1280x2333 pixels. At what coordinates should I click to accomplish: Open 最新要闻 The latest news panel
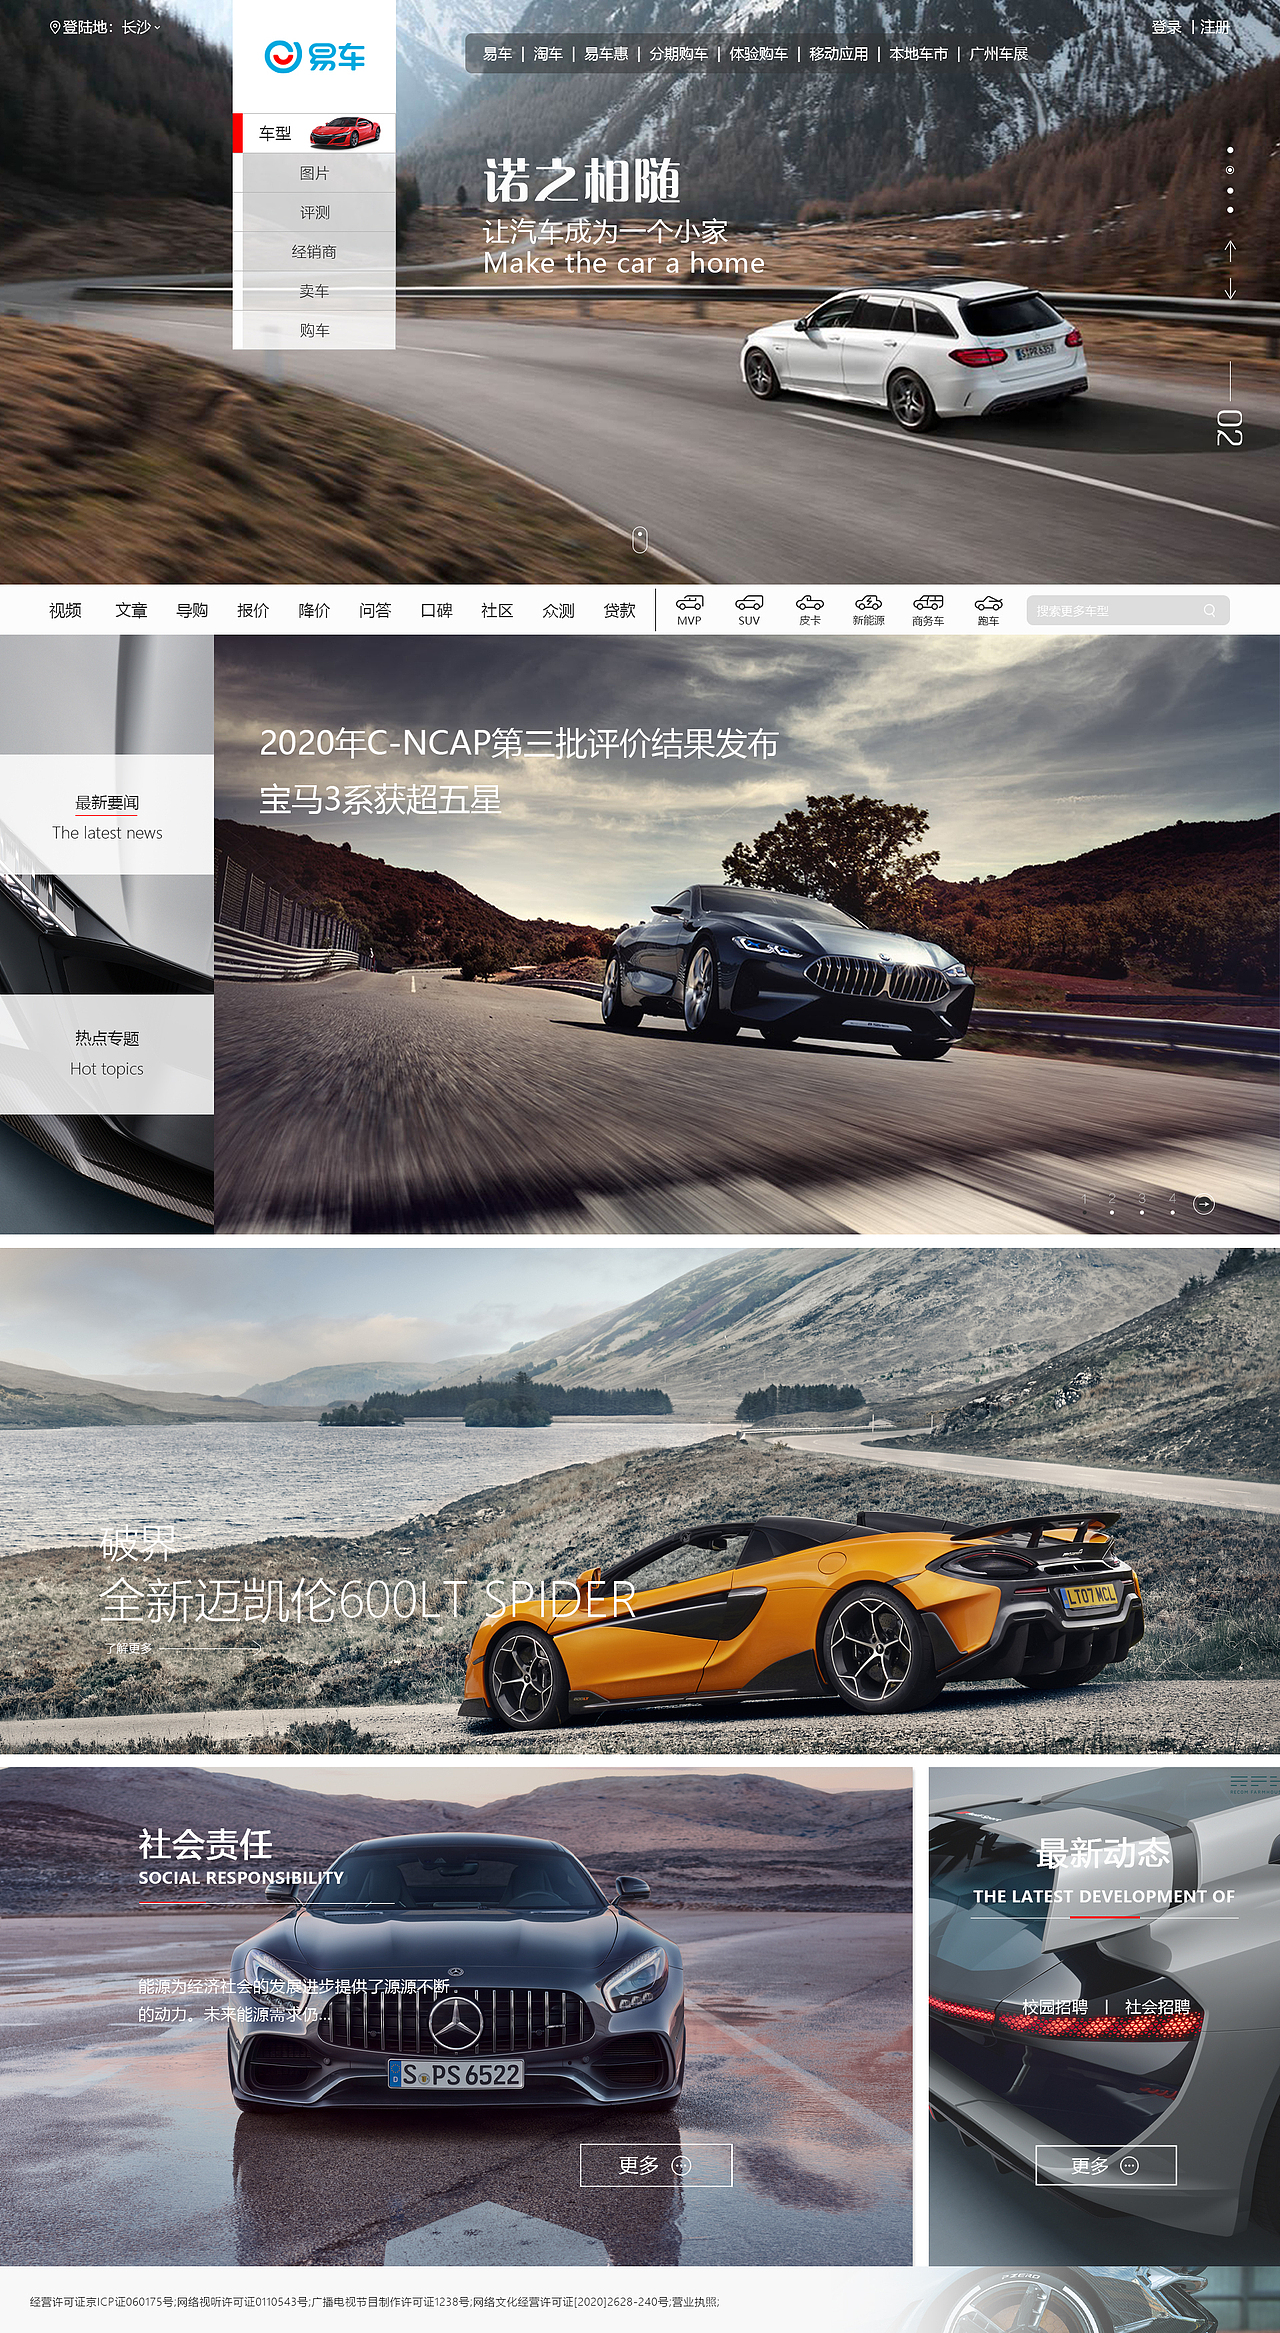(107, 815)
